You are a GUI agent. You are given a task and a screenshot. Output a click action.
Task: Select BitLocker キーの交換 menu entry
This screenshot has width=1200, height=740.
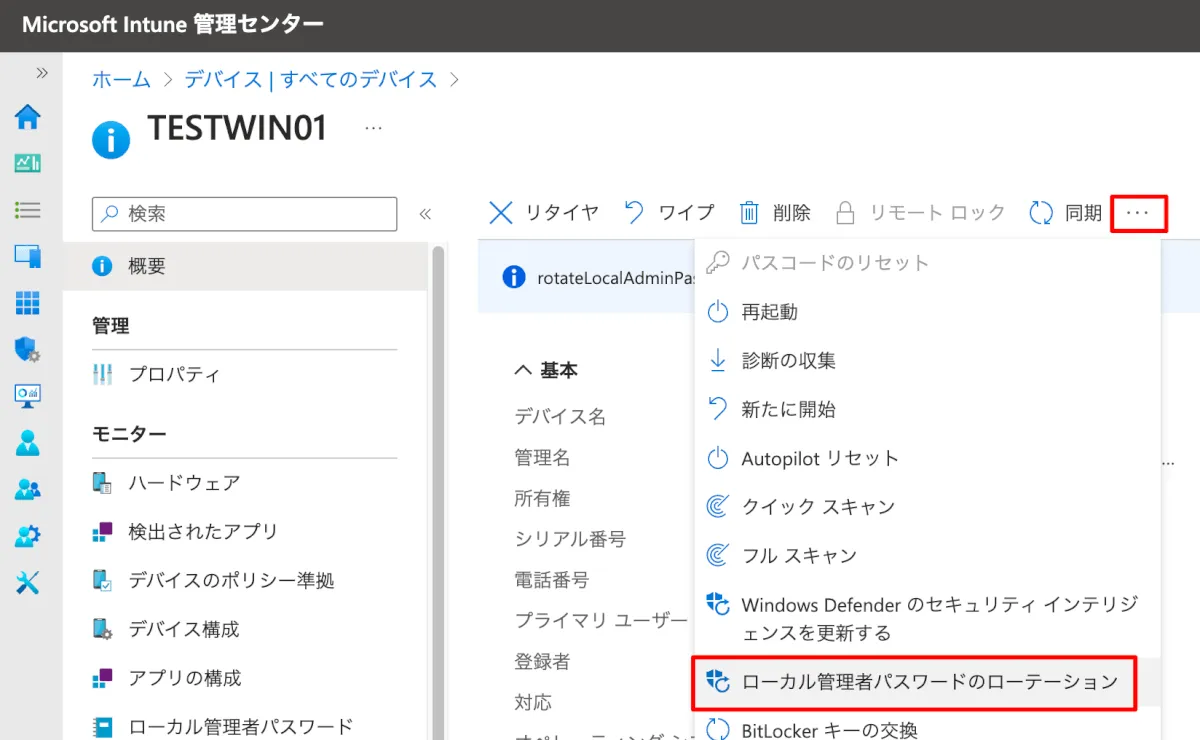coord(928,730)
